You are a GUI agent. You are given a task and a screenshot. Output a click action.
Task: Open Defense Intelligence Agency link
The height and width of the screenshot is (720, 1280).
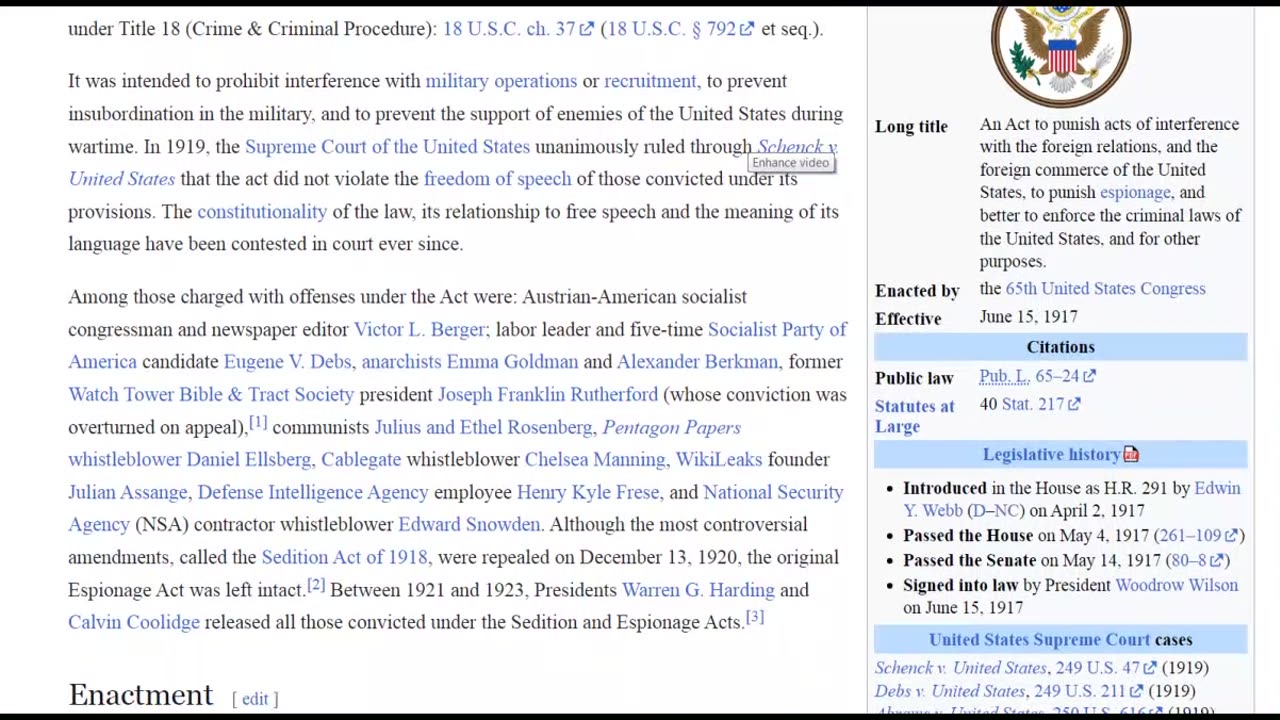[313, 493]
